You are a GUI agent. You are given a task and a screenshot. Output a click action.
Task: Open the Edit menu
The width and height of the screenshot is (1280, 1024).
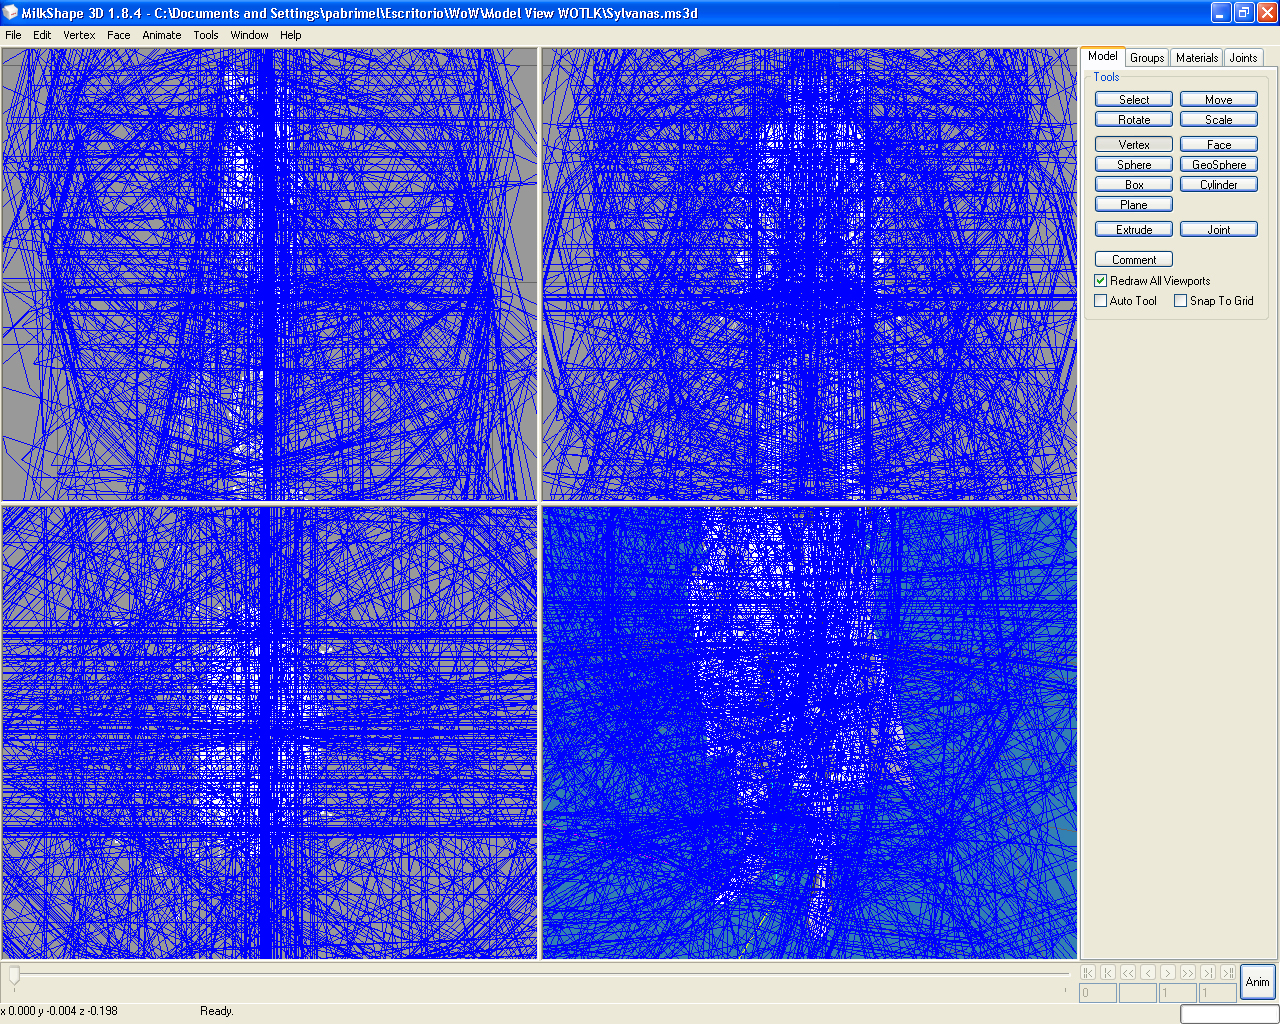coord(42,35)
